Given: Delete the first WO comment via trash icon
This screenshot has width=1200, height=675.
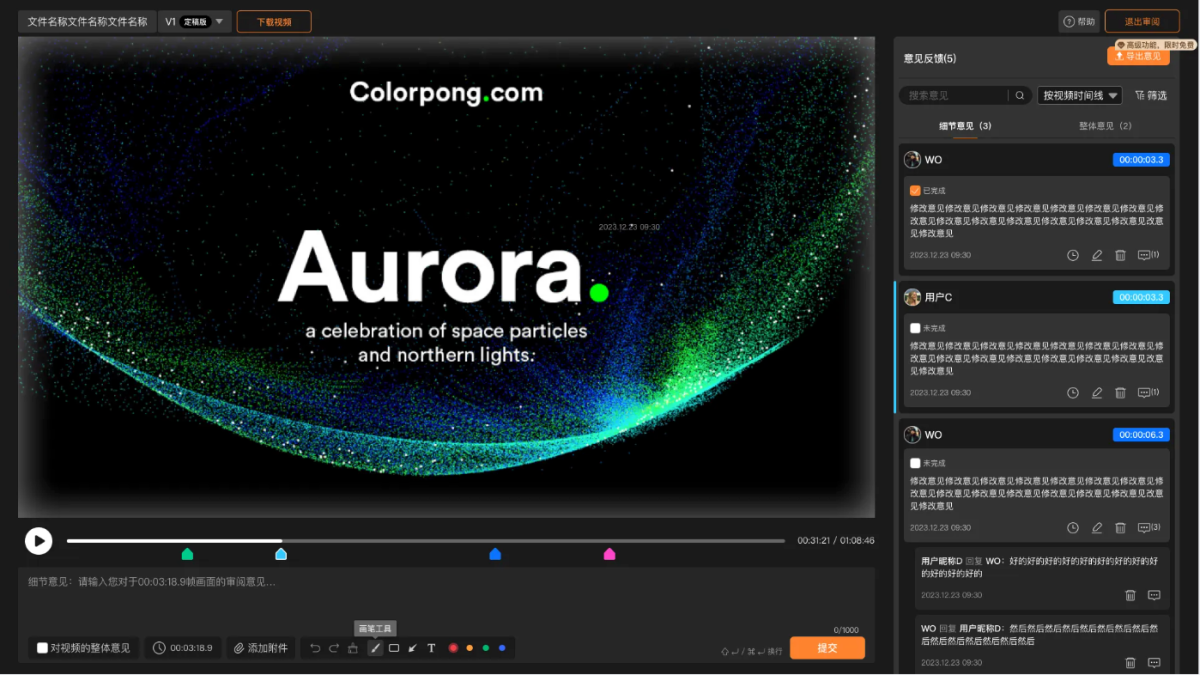Looking at the screenshot, I should pos(1120,255).
